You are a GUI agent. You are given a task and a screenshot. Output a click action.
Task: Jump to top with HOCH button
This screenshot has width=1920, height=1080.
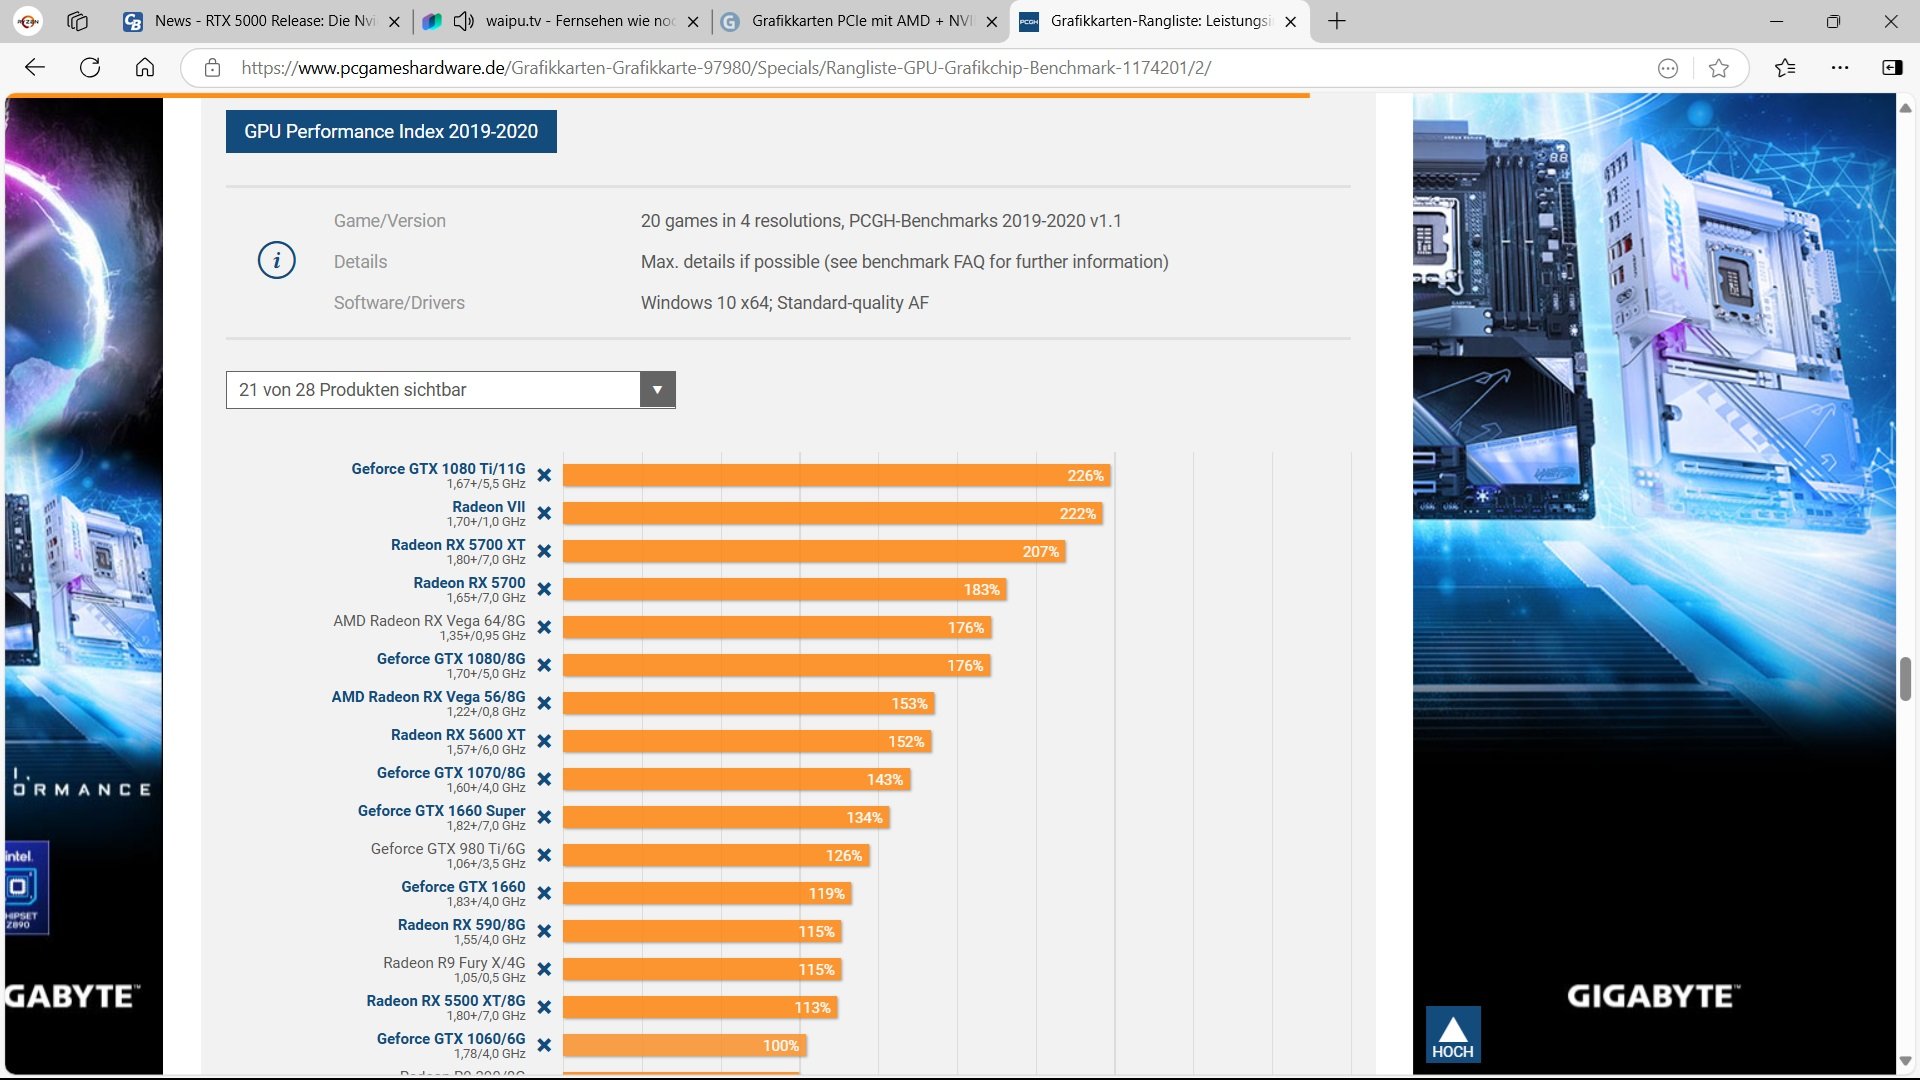pyautogui.click(x=1453, y=1034)
